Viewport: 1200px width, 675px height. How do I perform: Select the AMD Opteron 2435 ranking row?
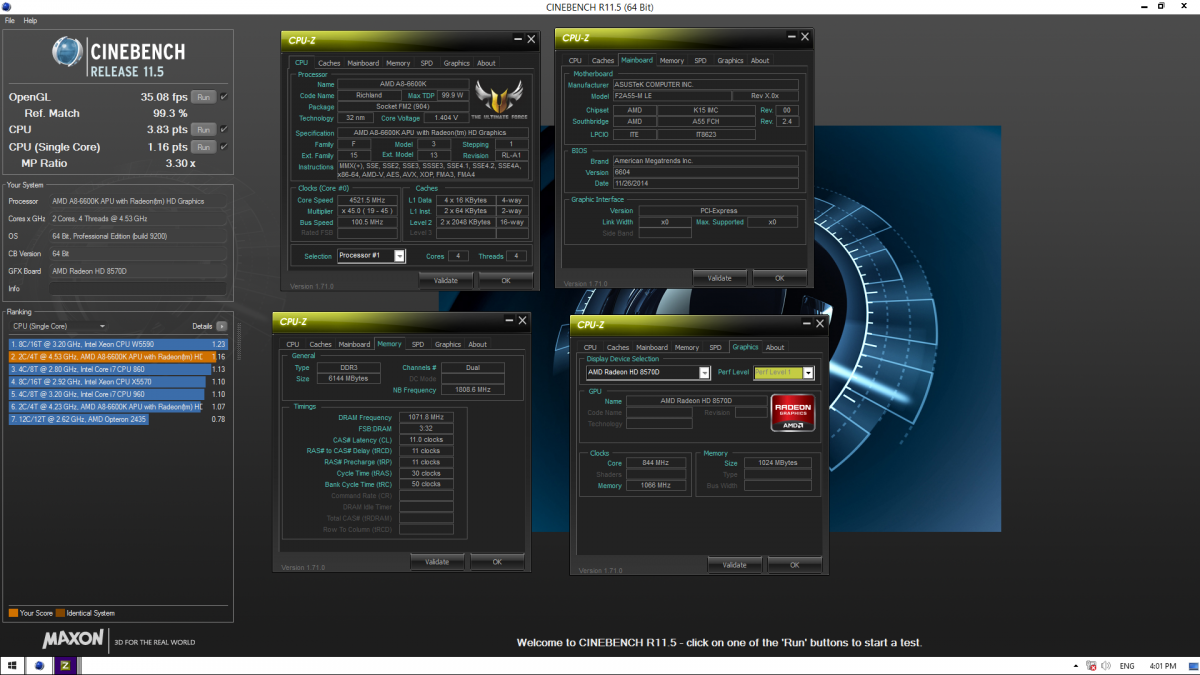click(118, 419)
